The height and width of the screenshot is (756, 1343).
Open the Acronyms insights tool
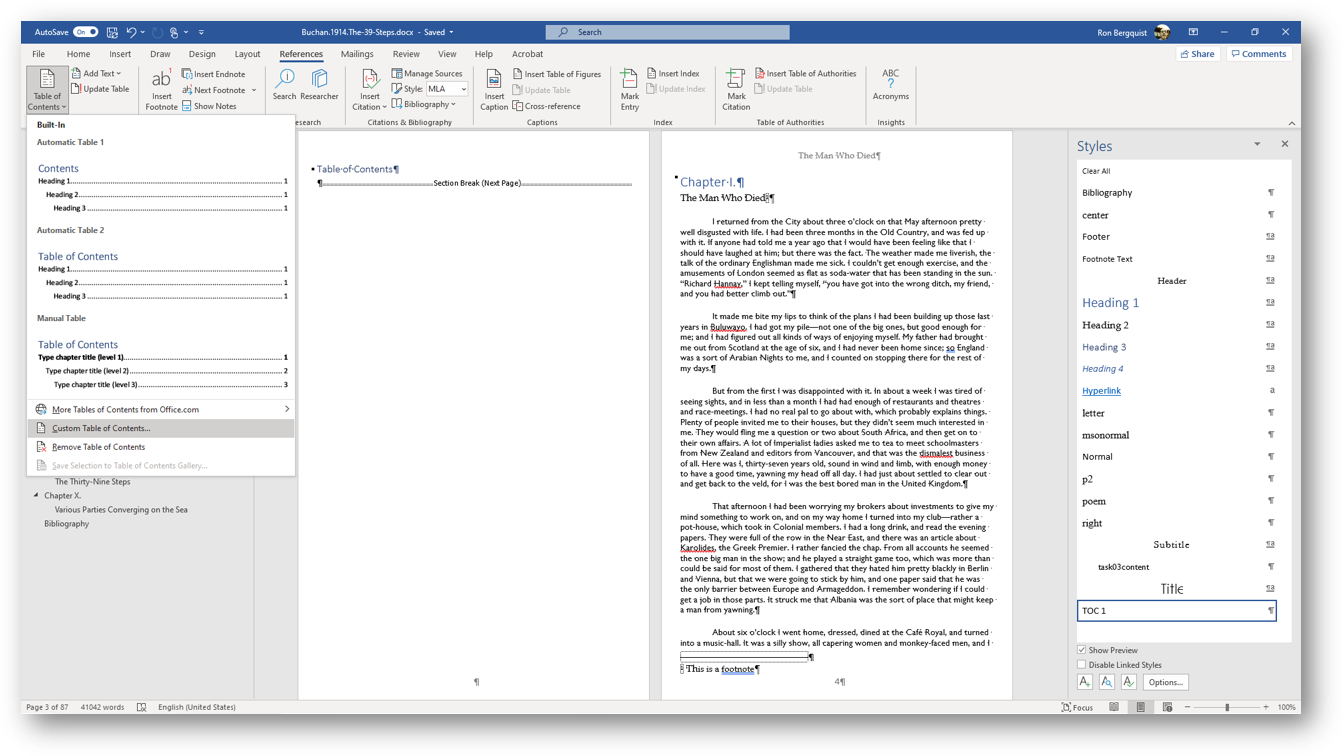click(890, 81)
